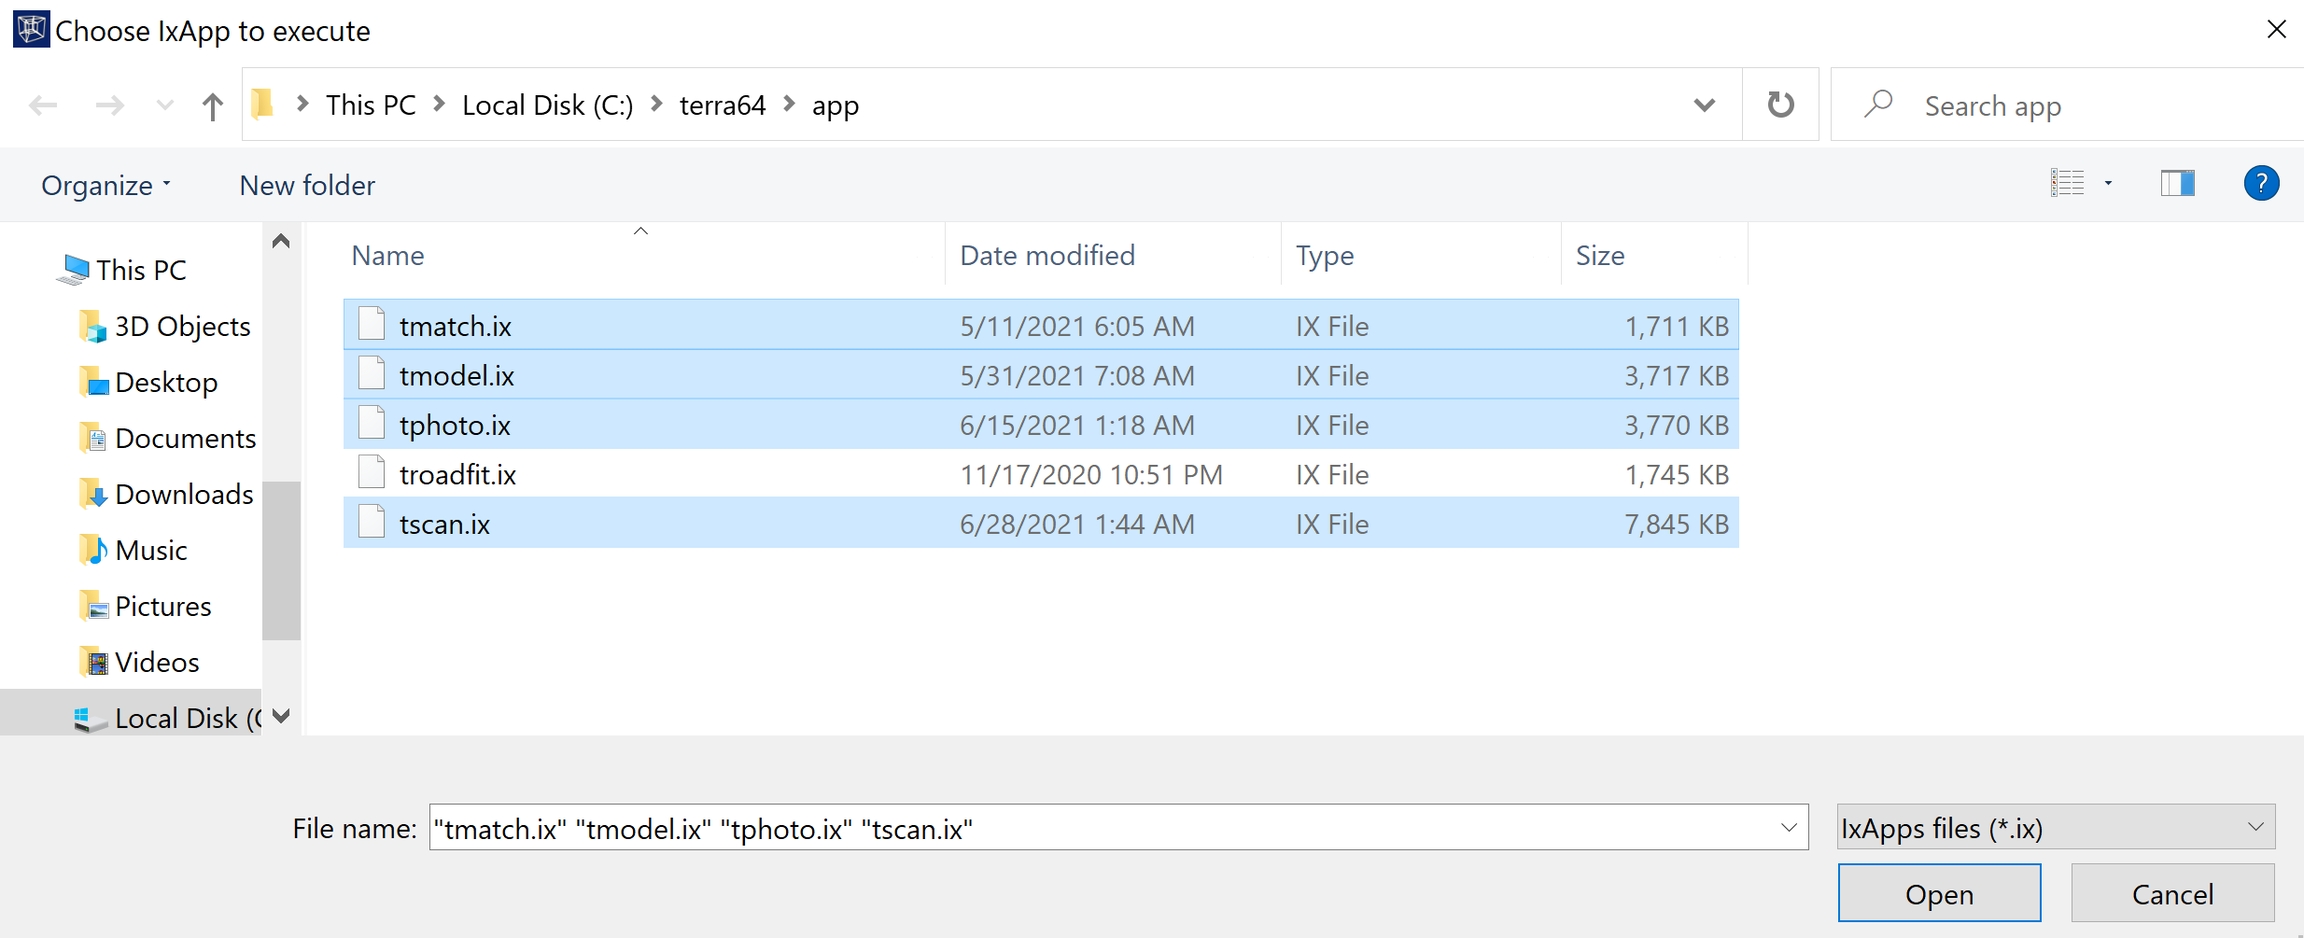
Task: Open the Recent locations dropdown arrow
Action: pyautogui.click(x=165, y=106)
